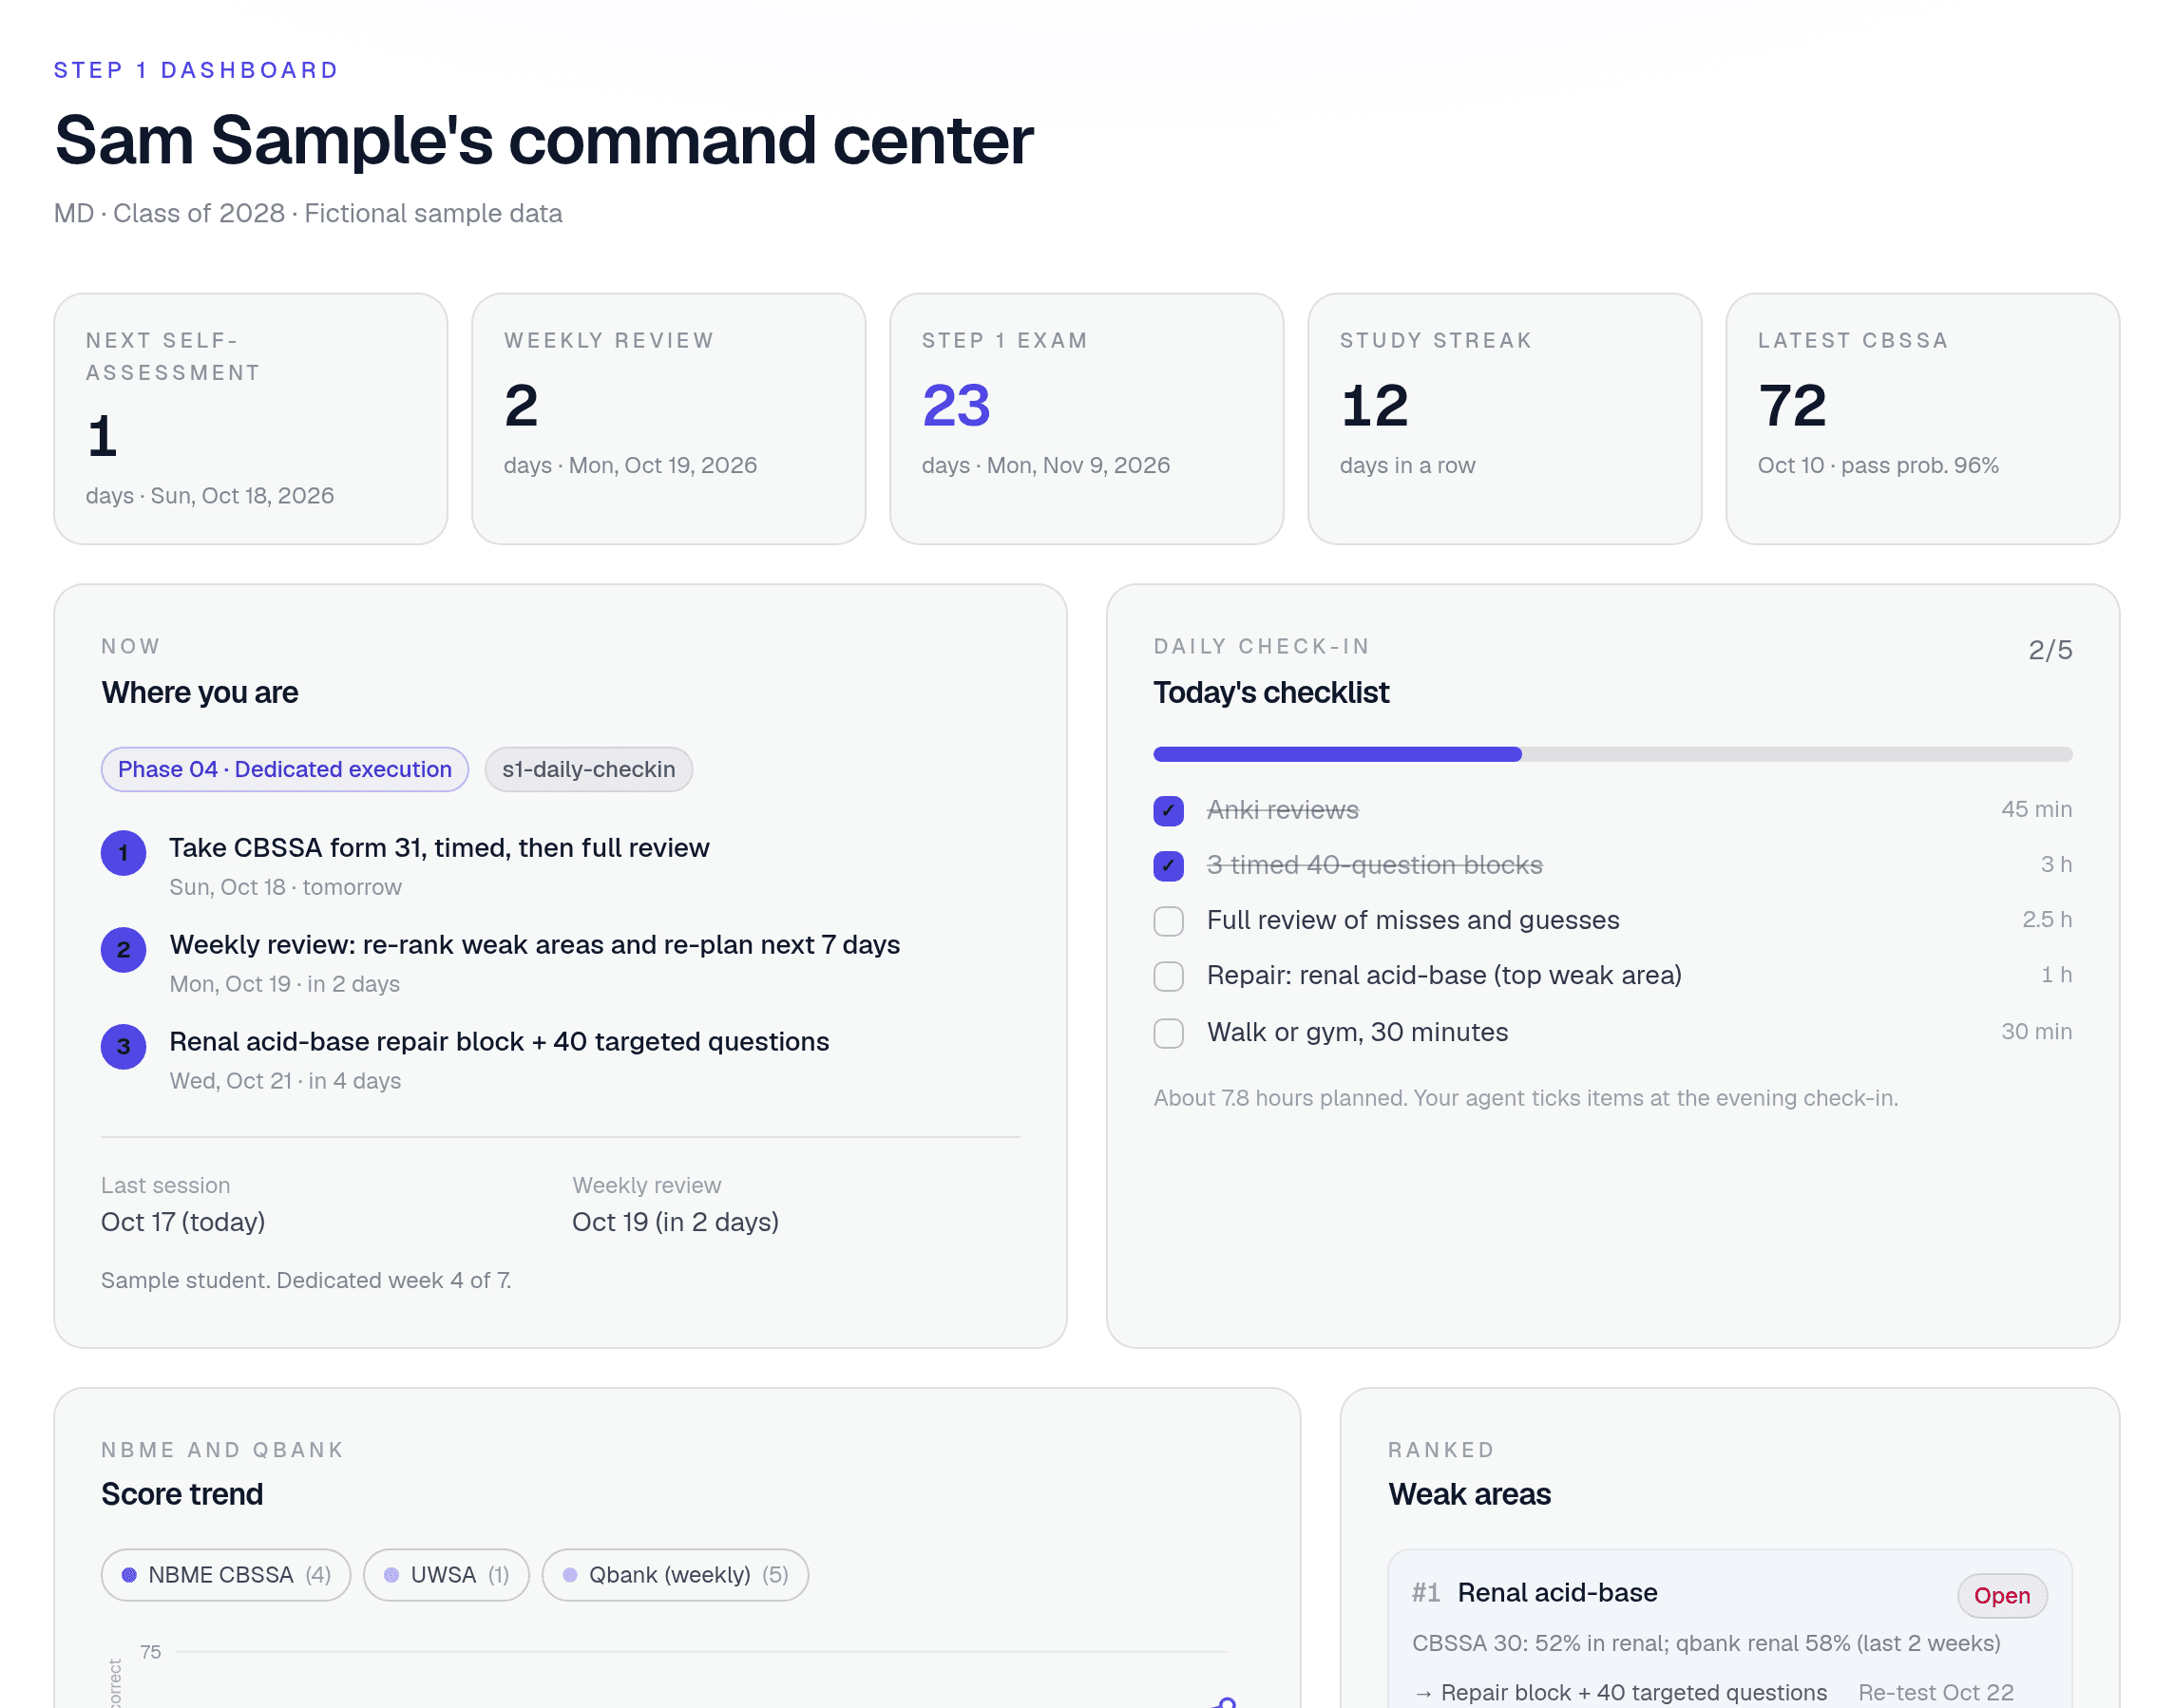
Task: Open the Study Streak card
Action: coord(1505,418)
